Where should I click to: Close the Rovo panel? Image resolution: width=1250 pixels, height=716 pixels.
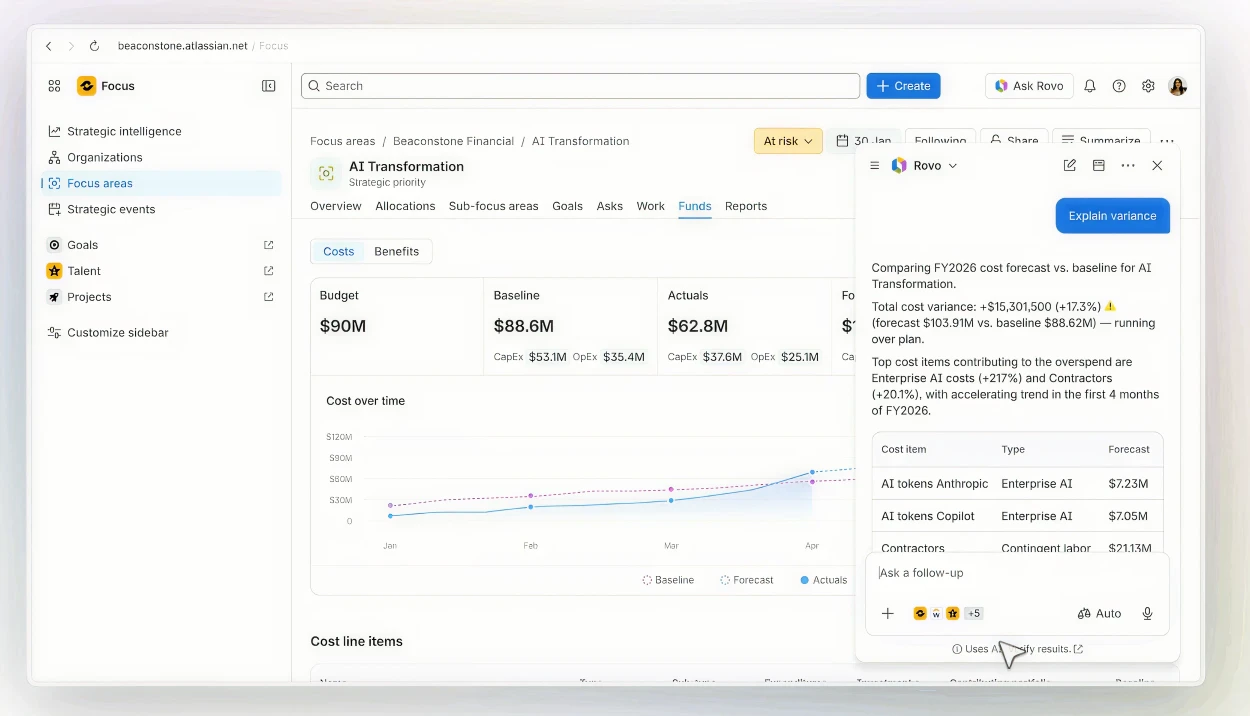1157,166
